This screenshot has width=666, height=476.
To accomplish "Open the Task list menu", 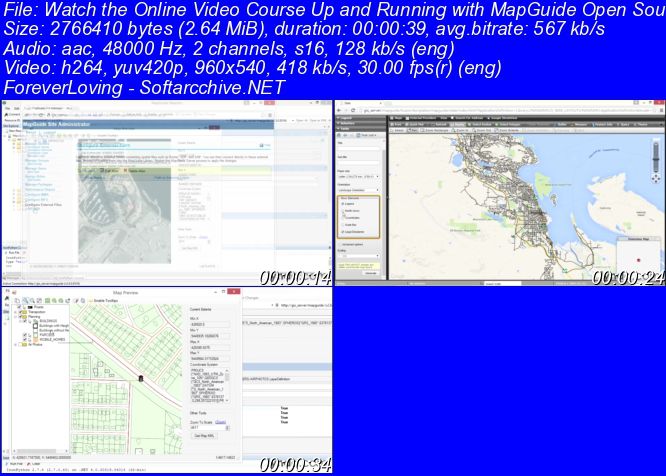I will [x=367, y=135].
